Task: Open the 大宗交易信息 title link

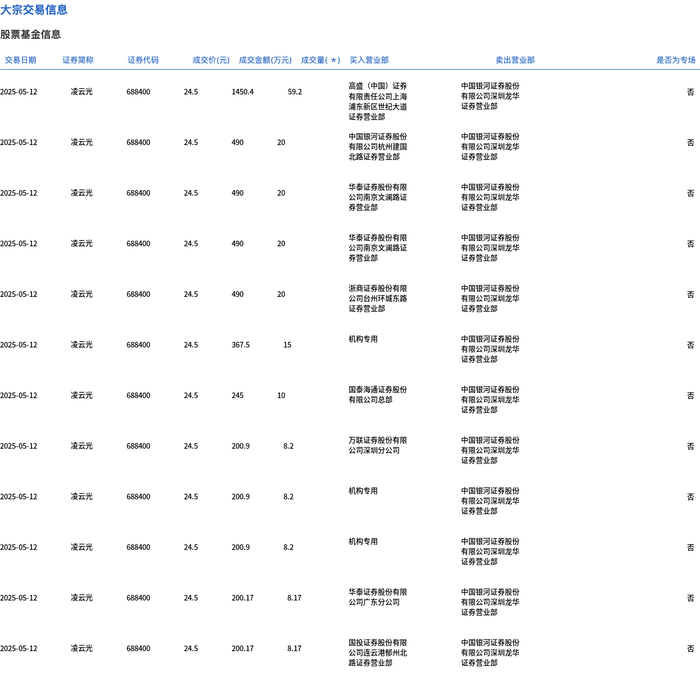Action: 34,9
